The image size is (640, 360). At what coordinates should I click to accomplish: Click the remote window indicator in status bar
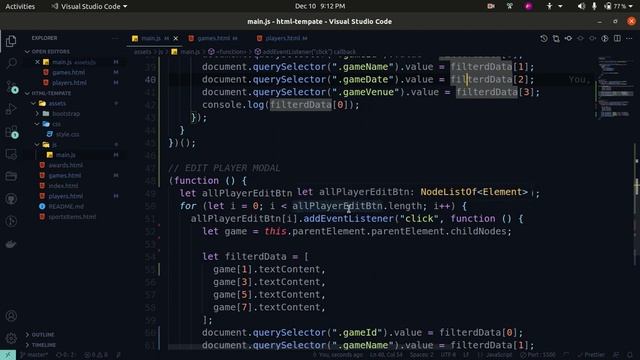[x=8, y=355]
